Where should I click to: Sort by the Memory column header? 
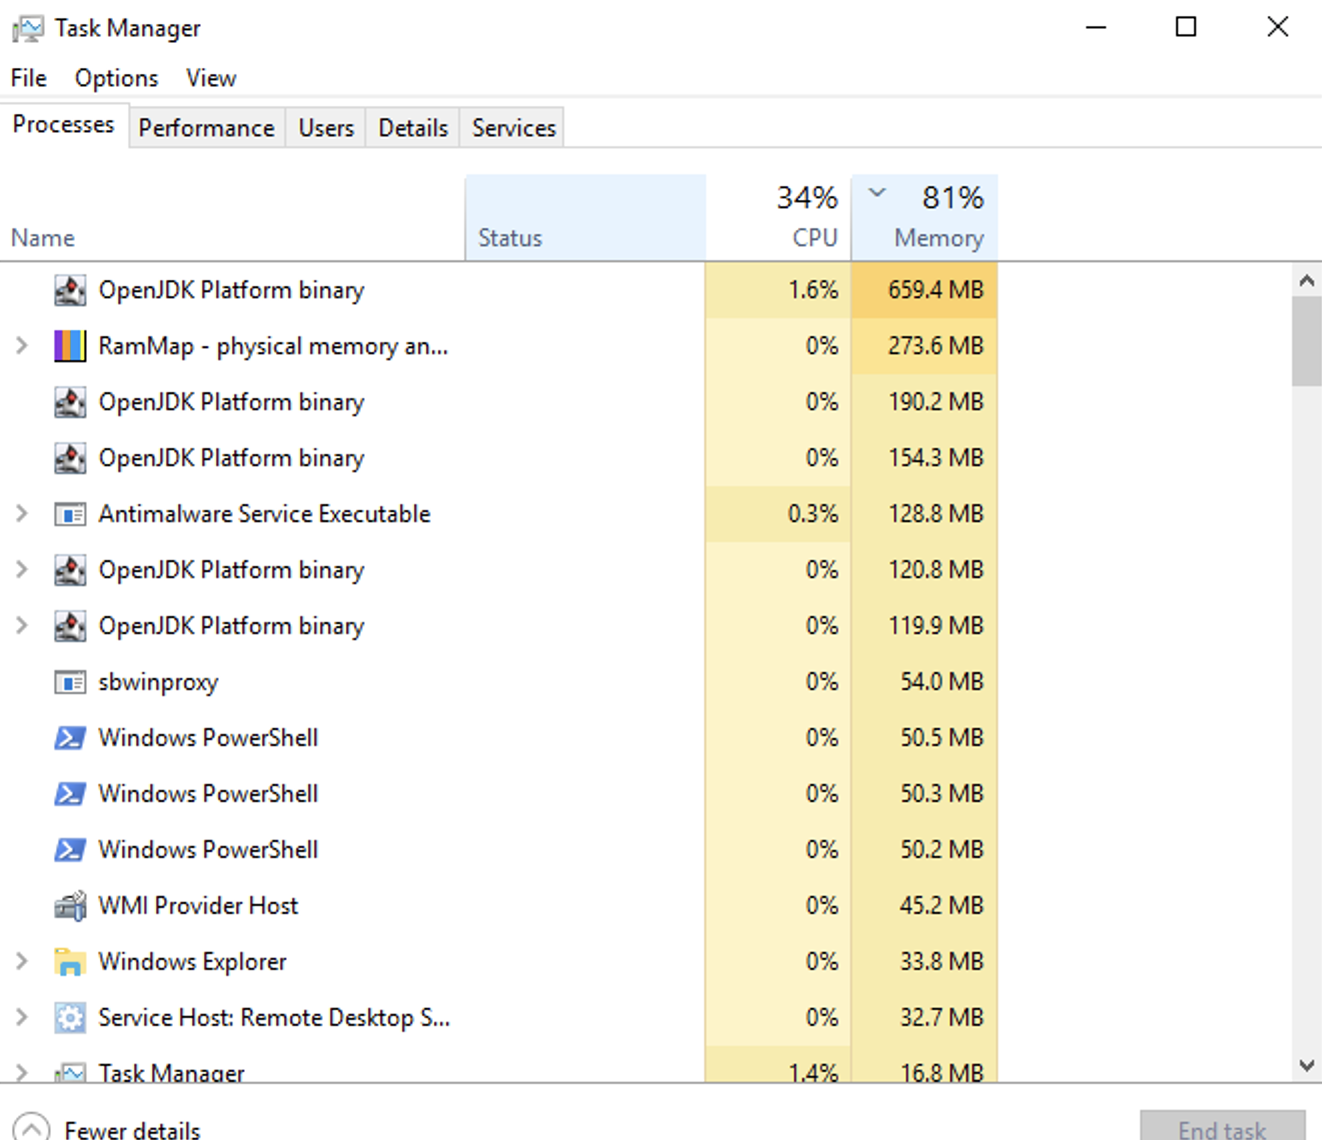[925, 218]
